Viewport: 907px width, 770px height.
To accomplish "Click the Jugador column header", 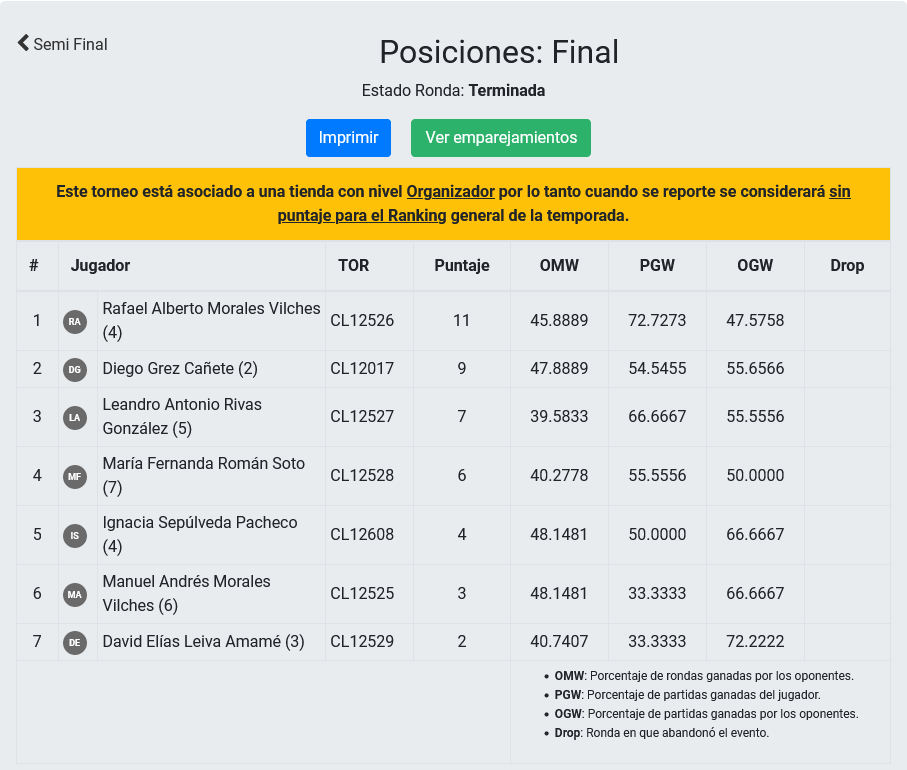I will 100,266.
